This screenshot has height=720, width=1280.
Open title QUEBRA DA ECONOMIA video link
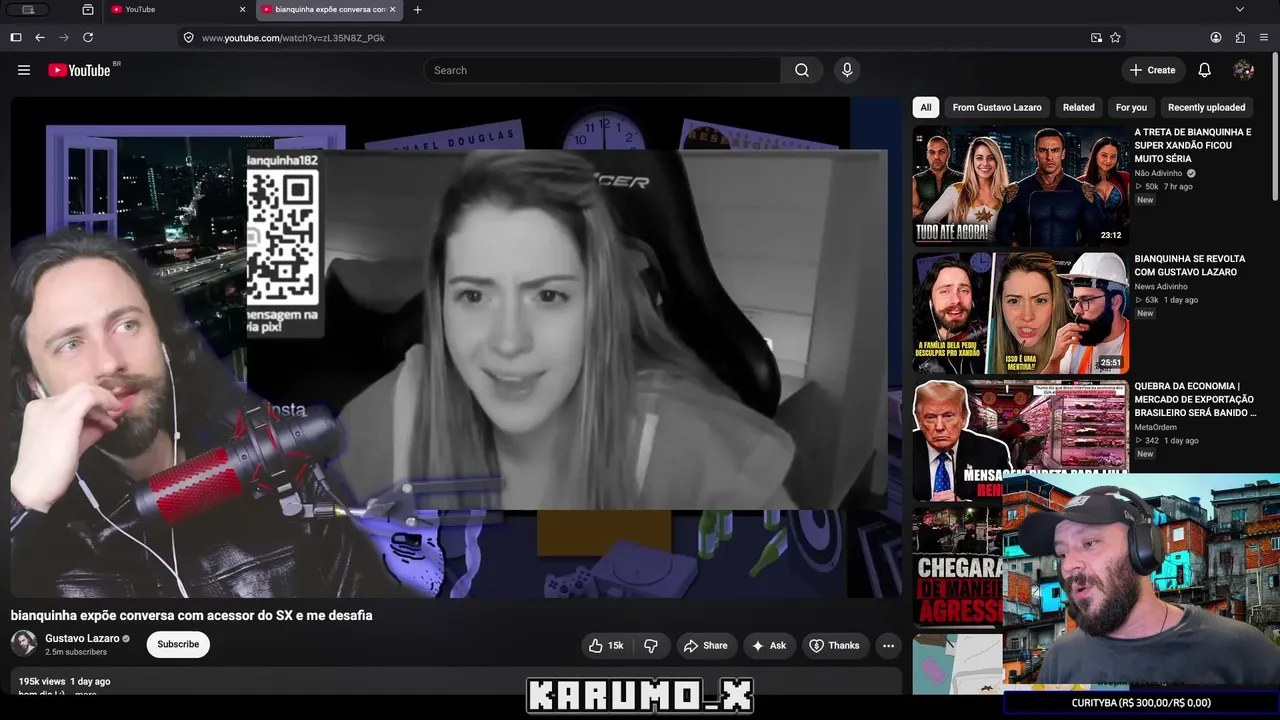1195,399
